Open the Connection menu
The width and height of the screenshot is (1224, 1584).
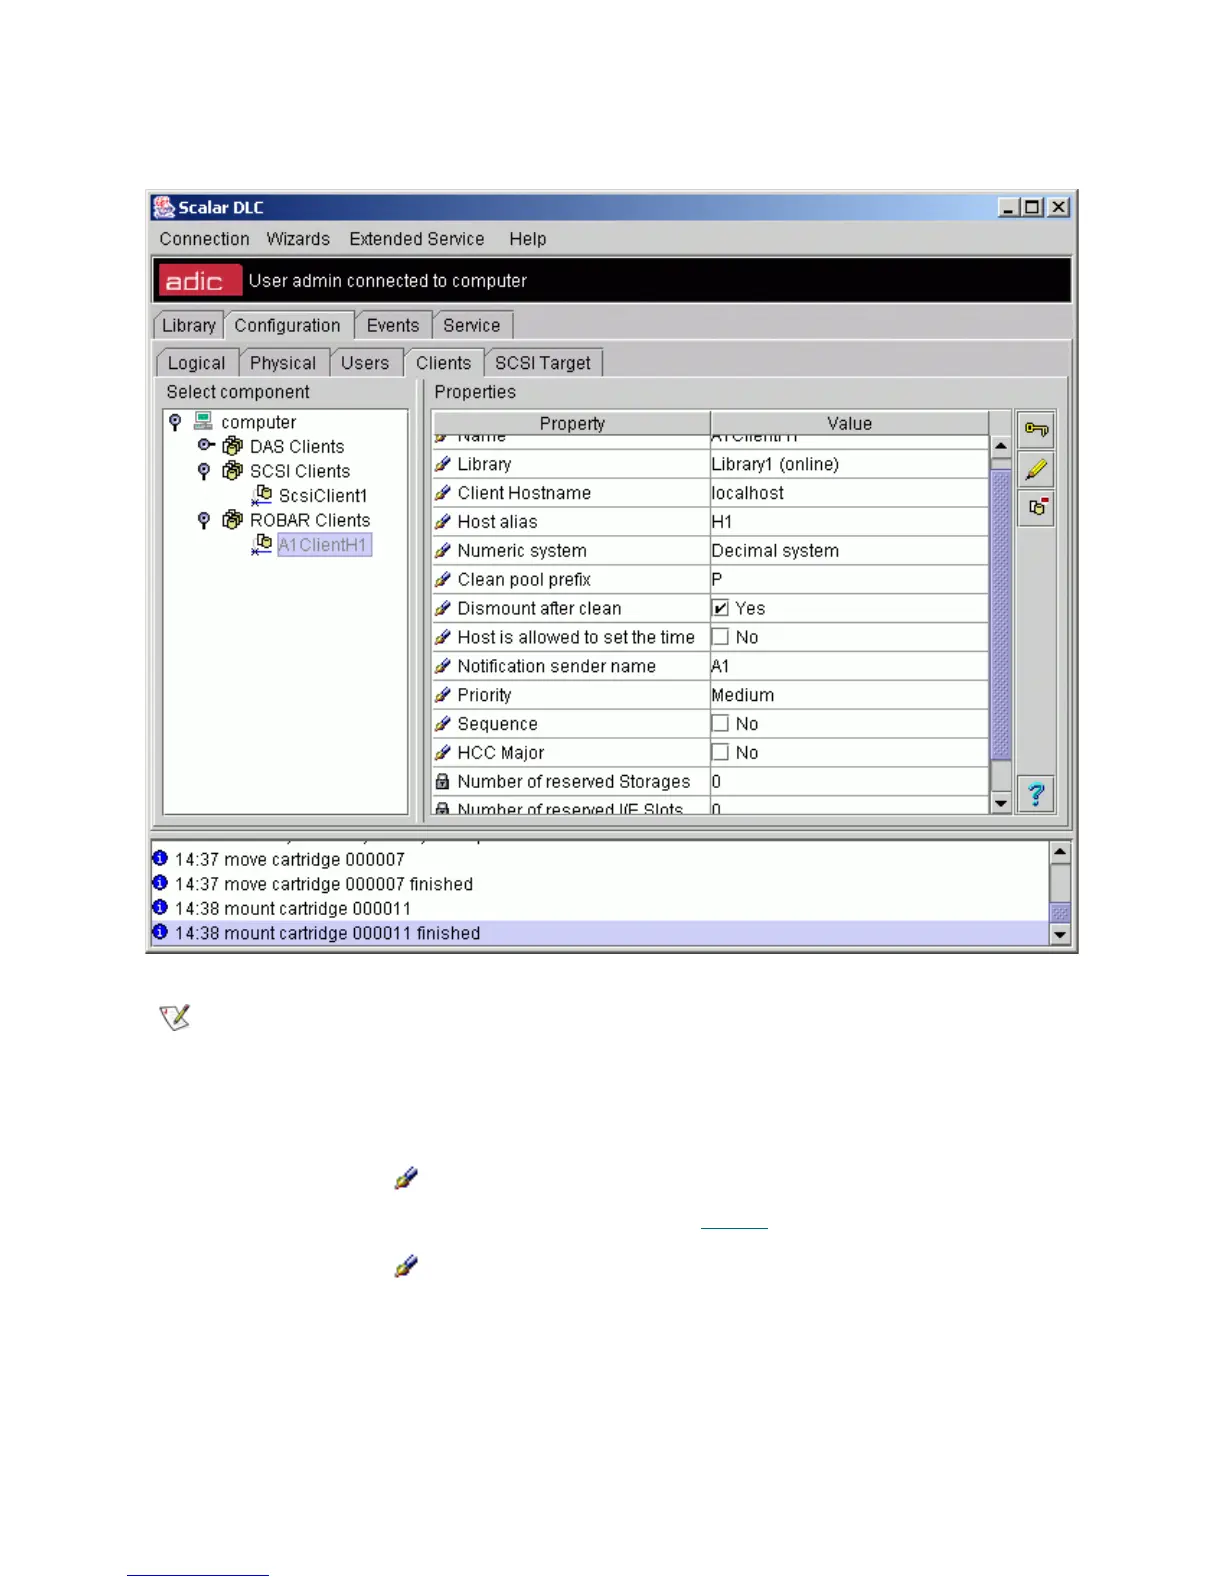tap(204, 239)
